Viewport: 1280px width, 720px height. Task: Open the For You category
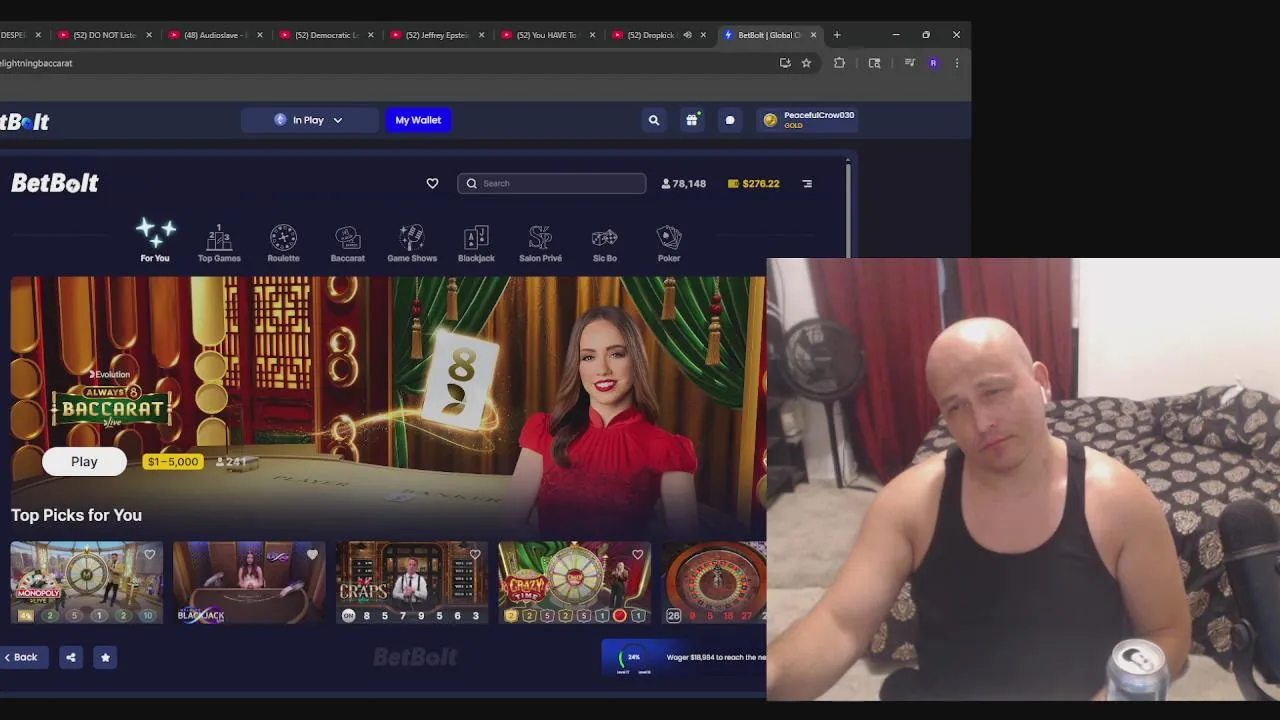click(155, 240)
